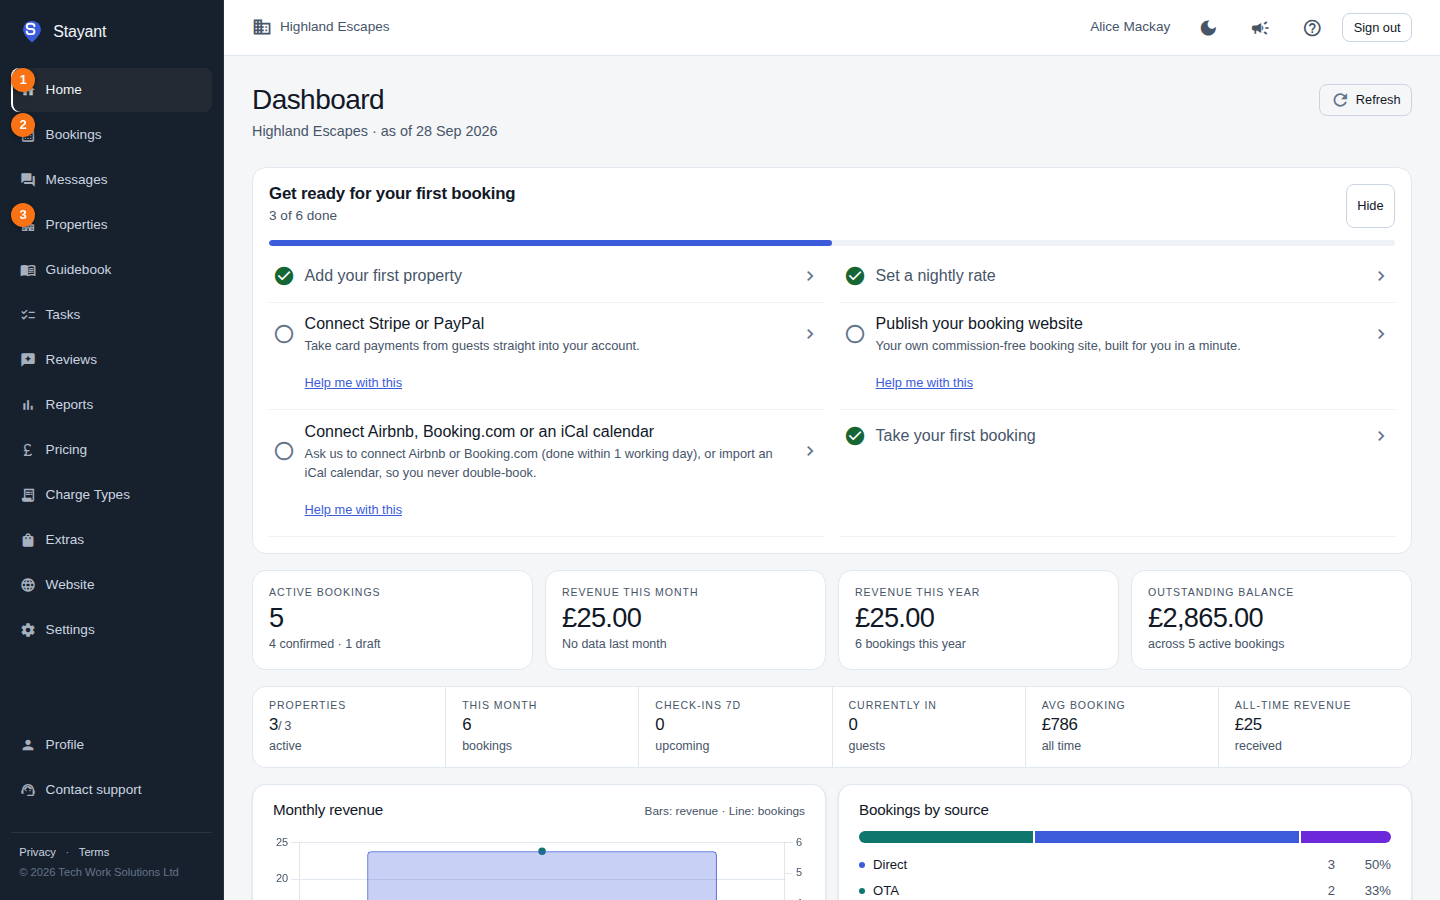1440x900 pixels.
Task: Click the Stayant logo icon
Action: coord(31,31)
